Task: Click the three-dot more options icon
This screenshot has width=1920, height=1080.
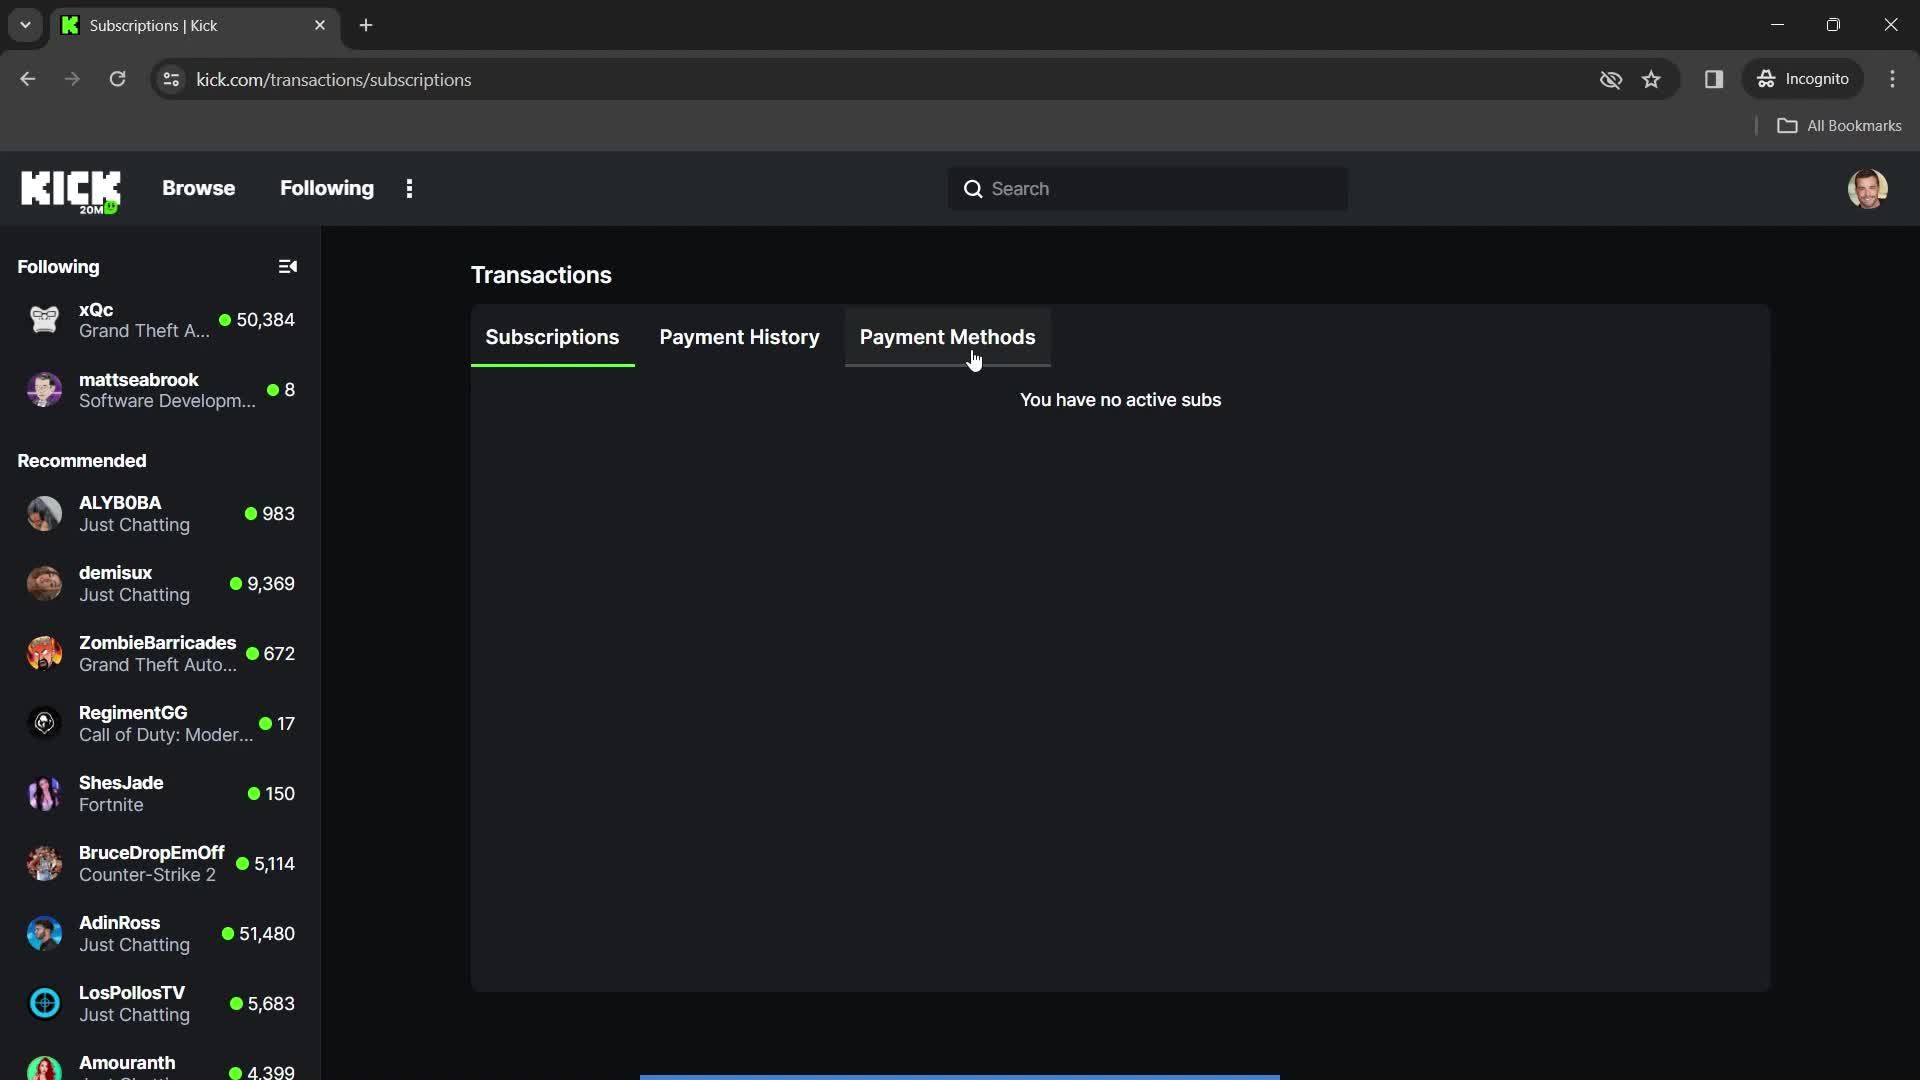Action: pos(409,187)
